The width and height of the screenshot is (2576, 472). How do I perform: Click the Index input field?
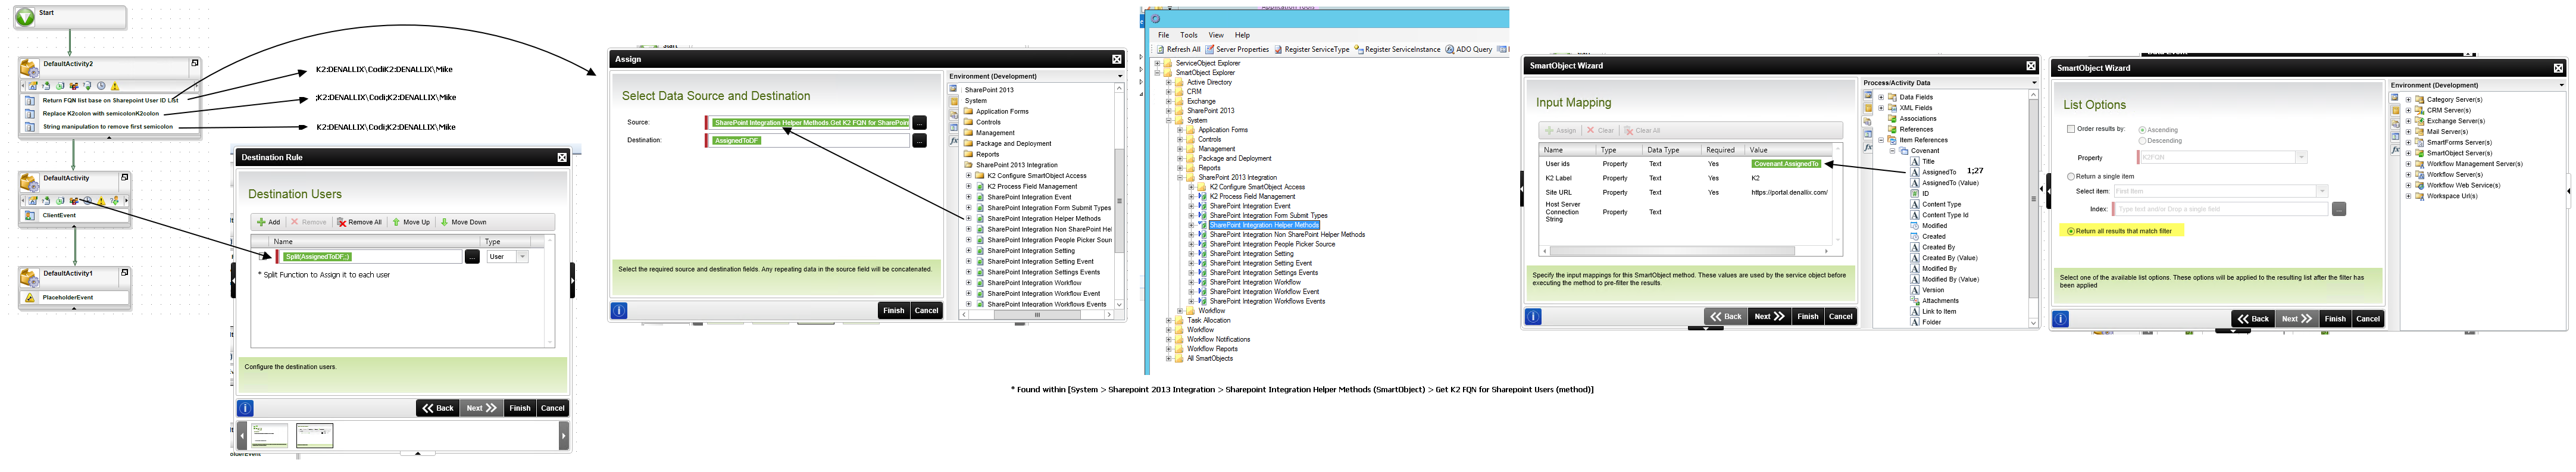[2220, 209]
